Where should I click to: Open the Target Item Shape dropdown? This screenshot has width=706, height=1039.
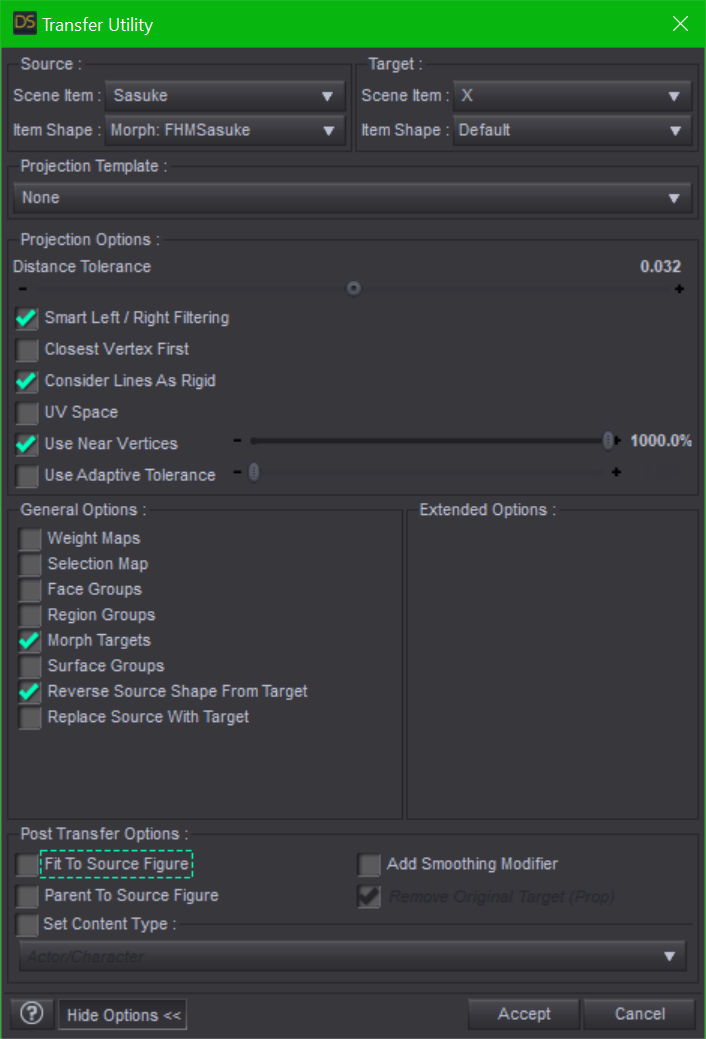pos(572,130)
